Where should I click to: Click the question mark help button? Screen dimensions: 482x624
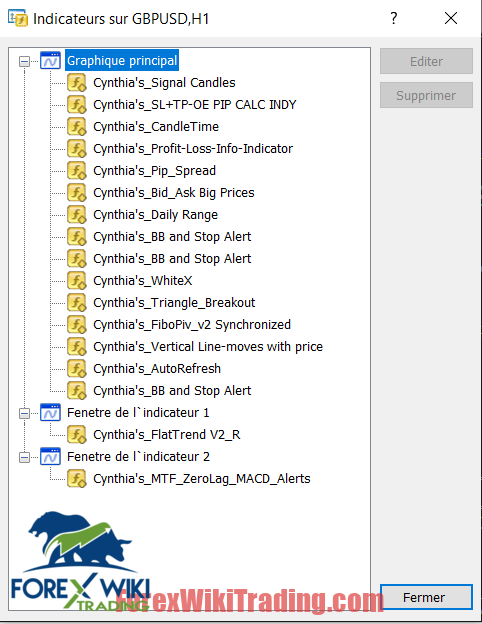coord(394,18)
